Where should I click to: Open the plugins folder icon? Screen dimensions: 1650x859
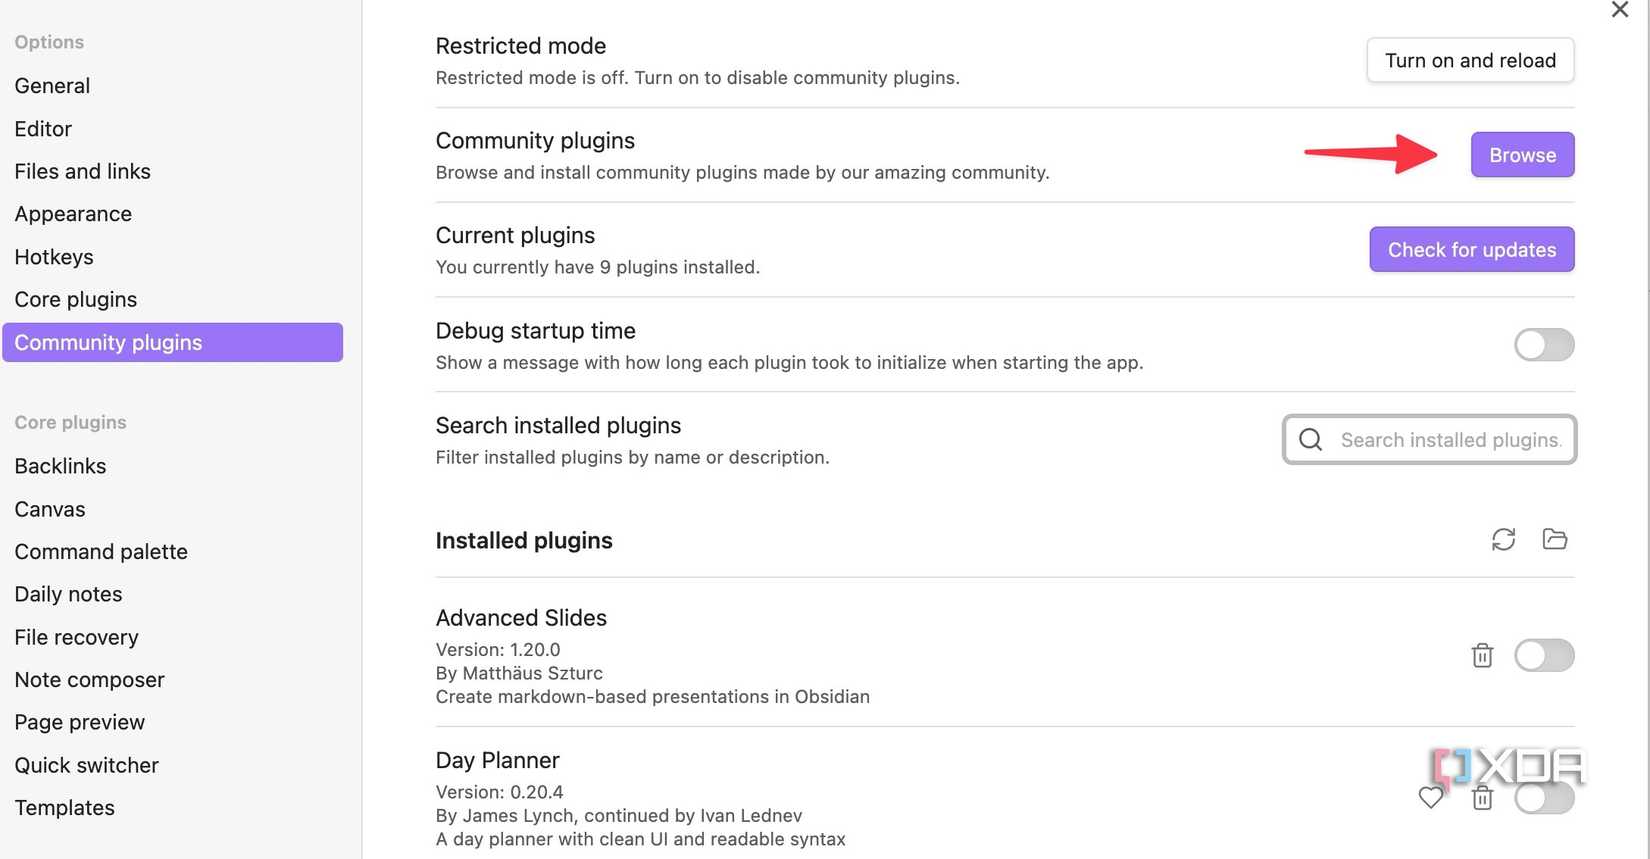[1555, 539]
